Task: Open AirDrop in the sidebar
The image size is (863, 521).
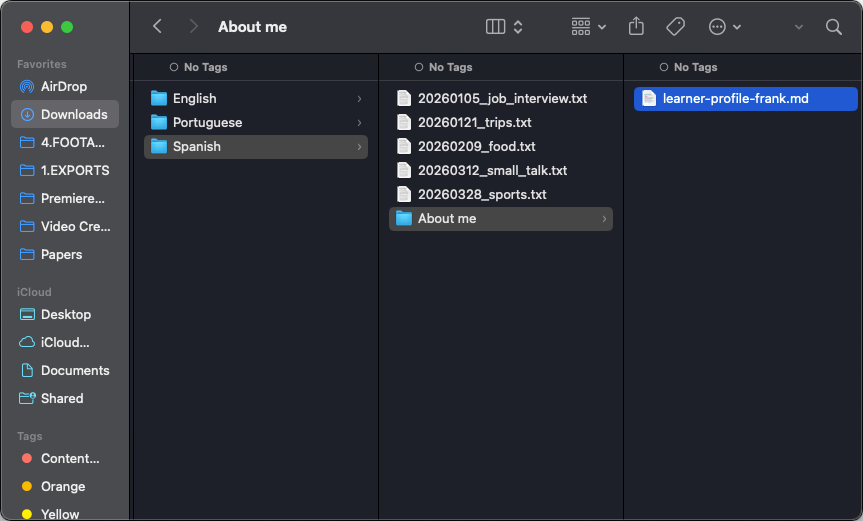Action: (x=64, y=86)
